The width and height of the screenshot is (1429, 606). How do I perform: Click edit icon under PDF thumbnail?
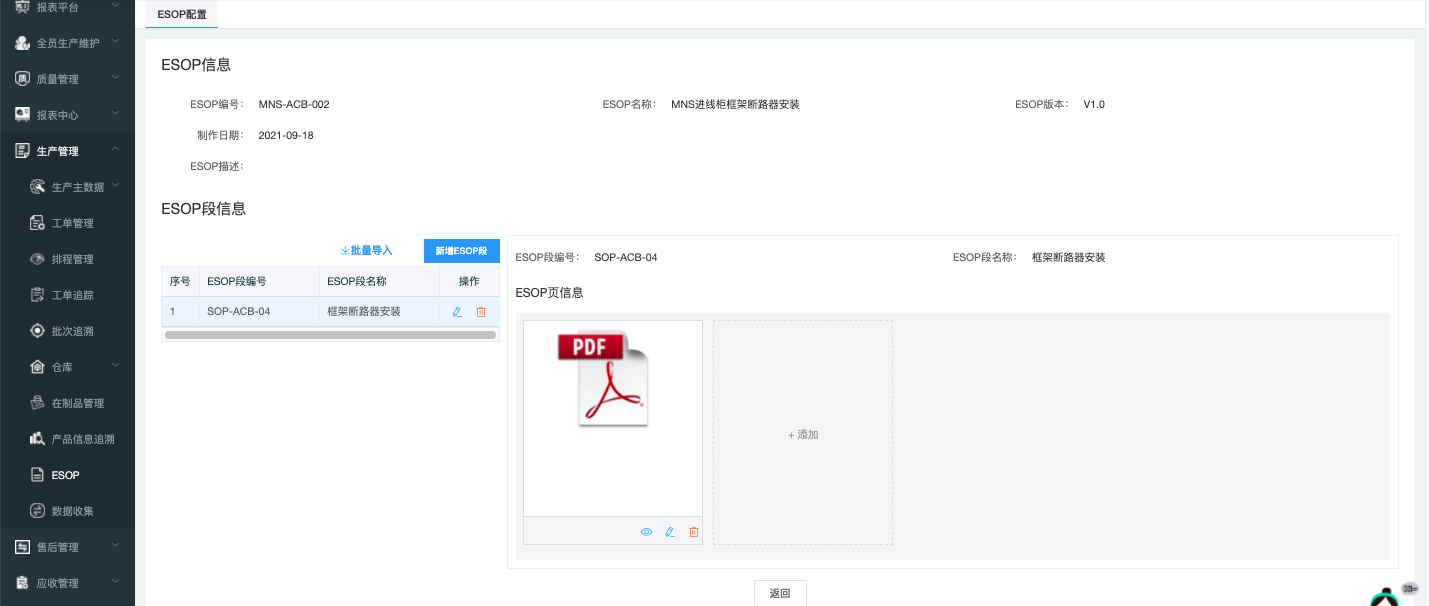coord(670,532)
